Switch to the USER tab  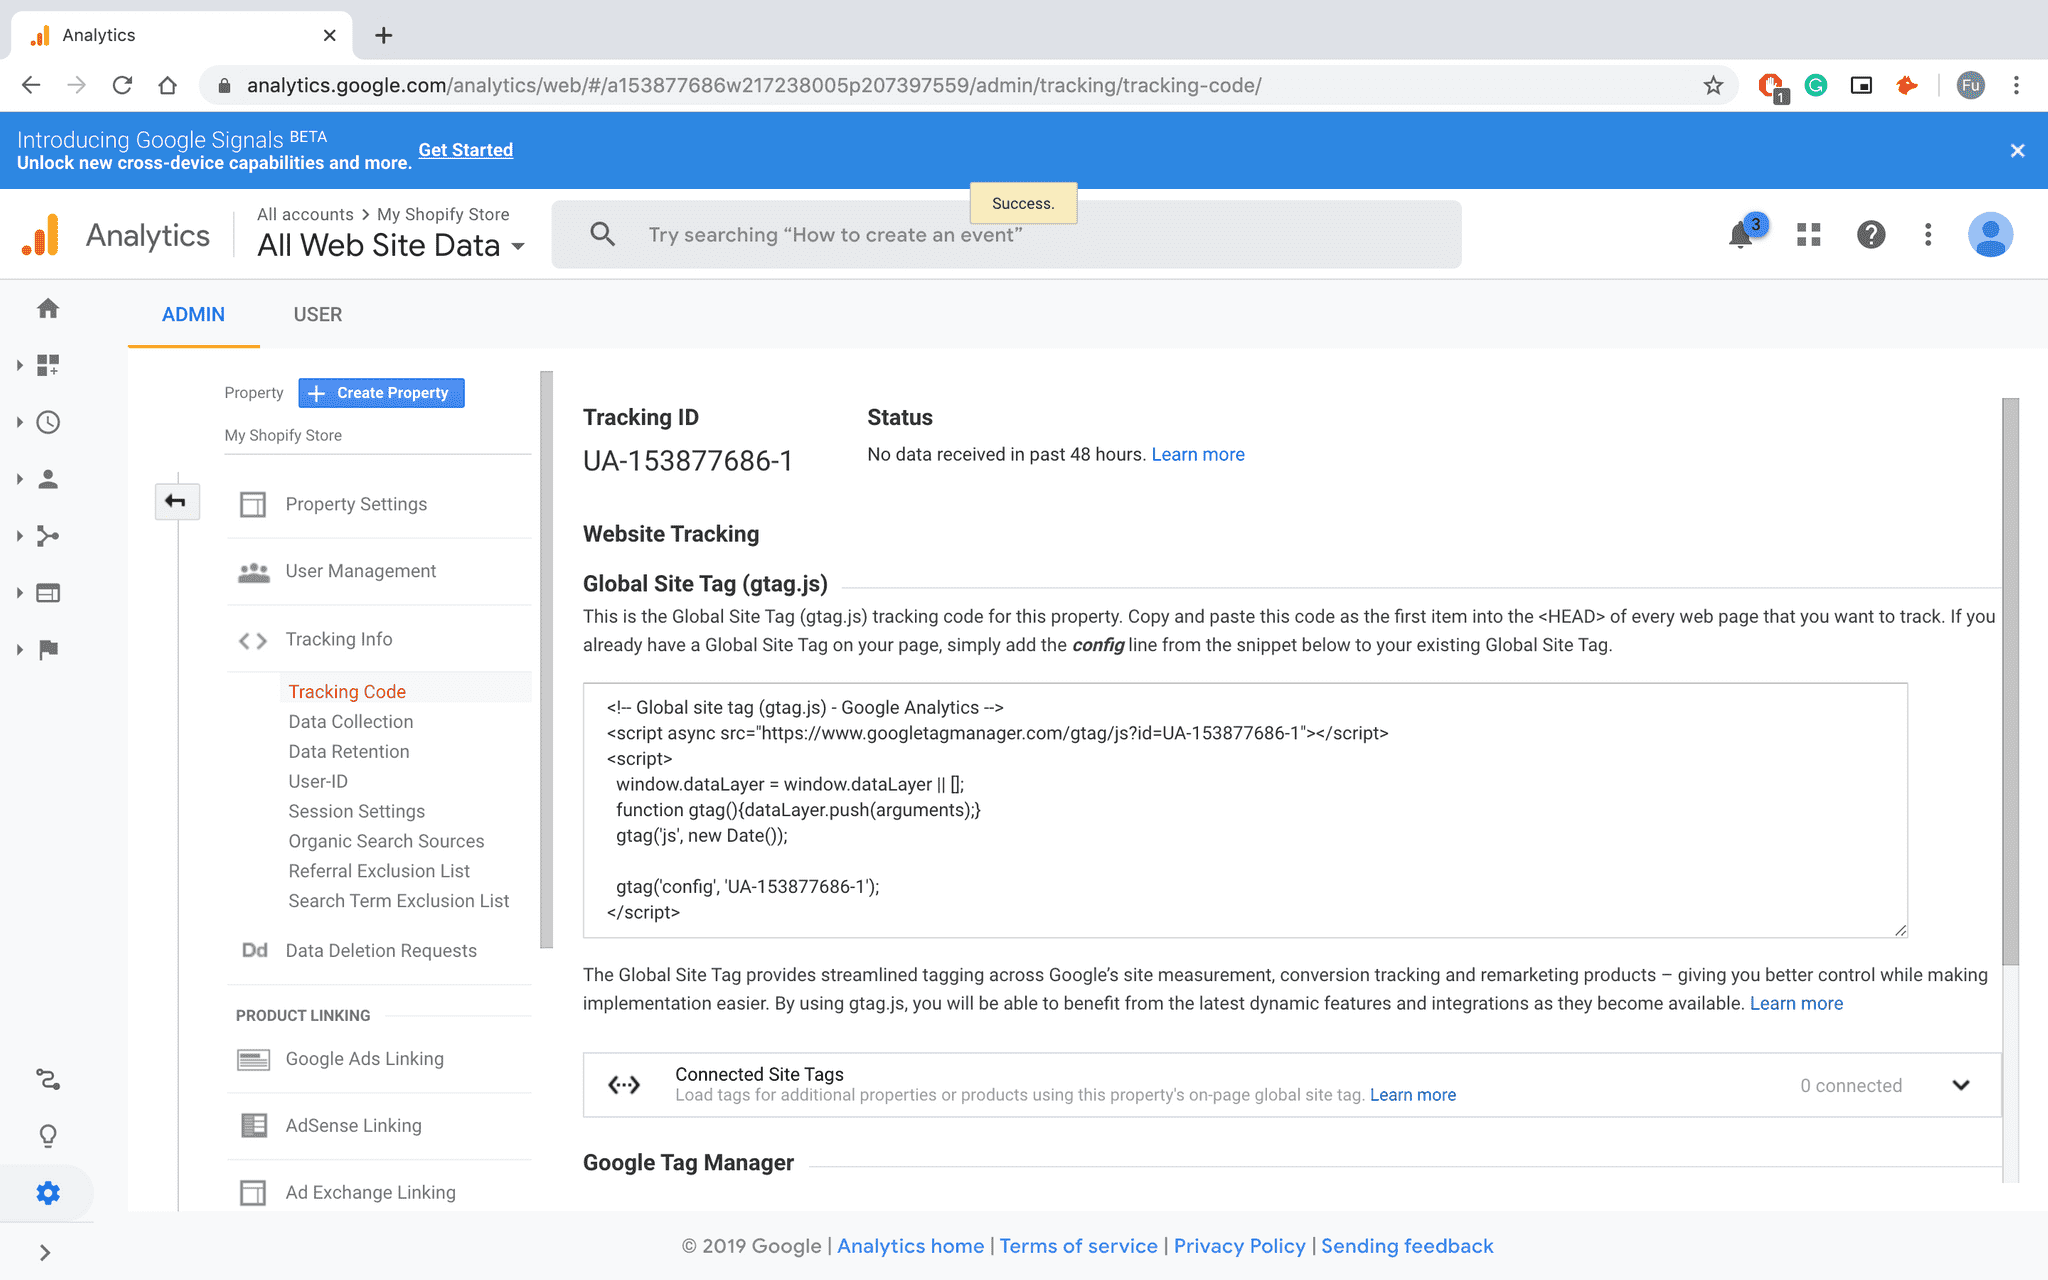click(318, 314)
